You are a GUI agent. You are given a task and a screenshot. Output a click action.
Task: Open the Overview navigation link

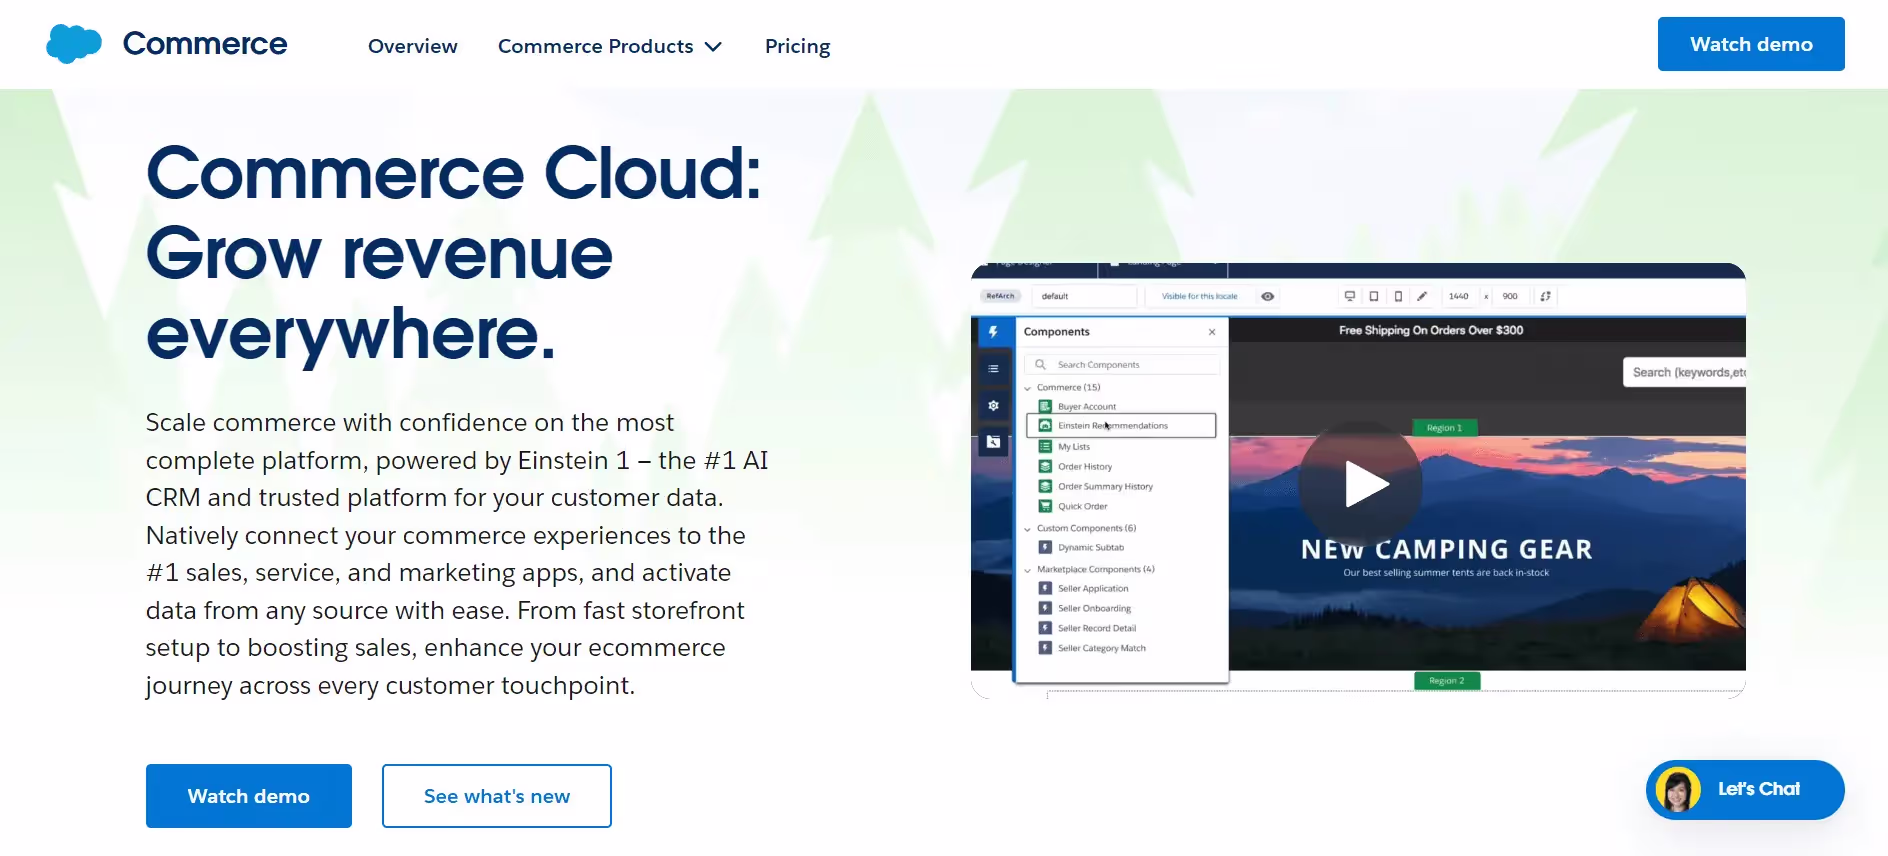click(412, 46)
